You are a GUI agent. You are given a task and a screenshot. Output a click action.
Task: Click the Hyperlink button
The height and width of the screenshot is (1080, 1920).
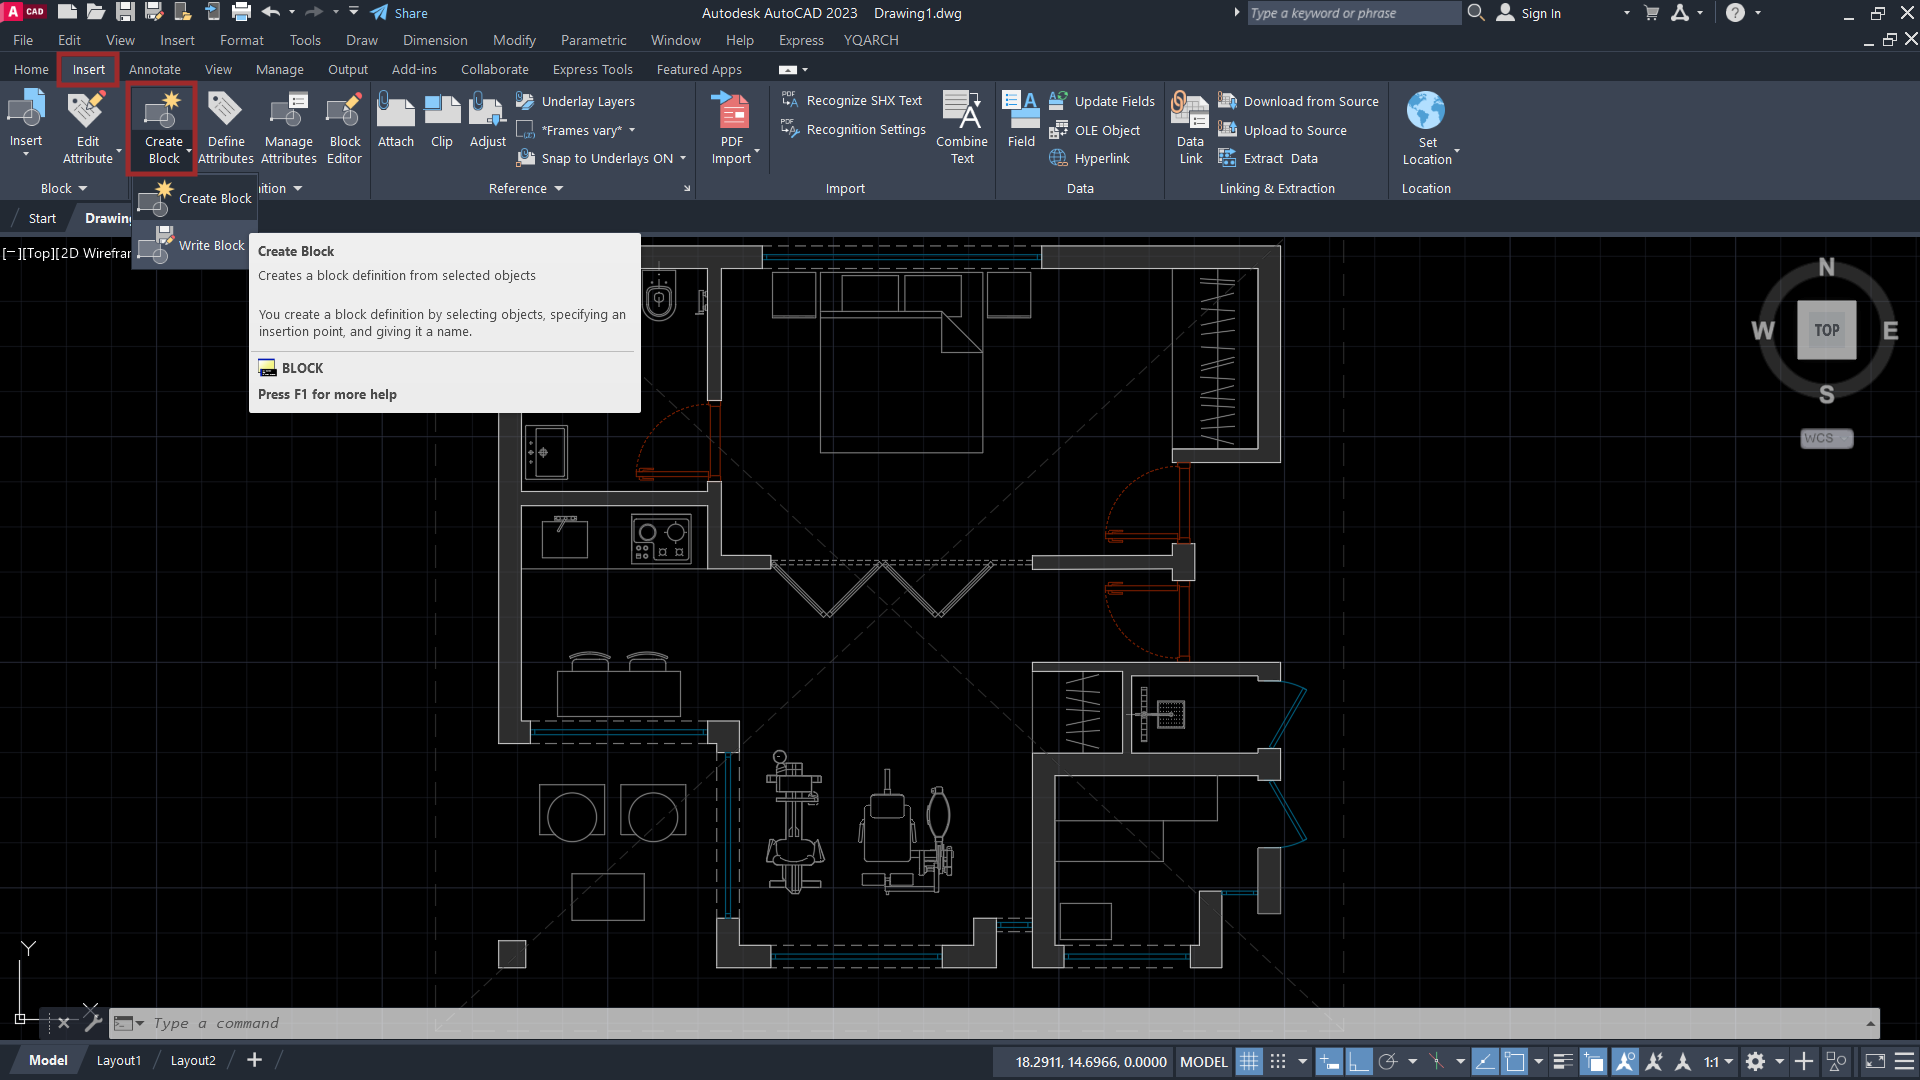pyautogui.click(x=1090, y=159)
